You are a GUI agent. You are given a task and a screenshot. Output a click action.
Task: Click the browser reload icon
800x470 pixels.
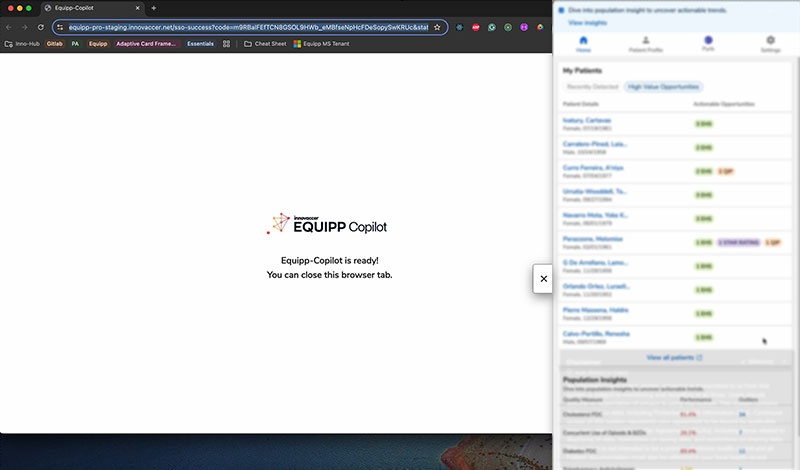tap(41, 27)
